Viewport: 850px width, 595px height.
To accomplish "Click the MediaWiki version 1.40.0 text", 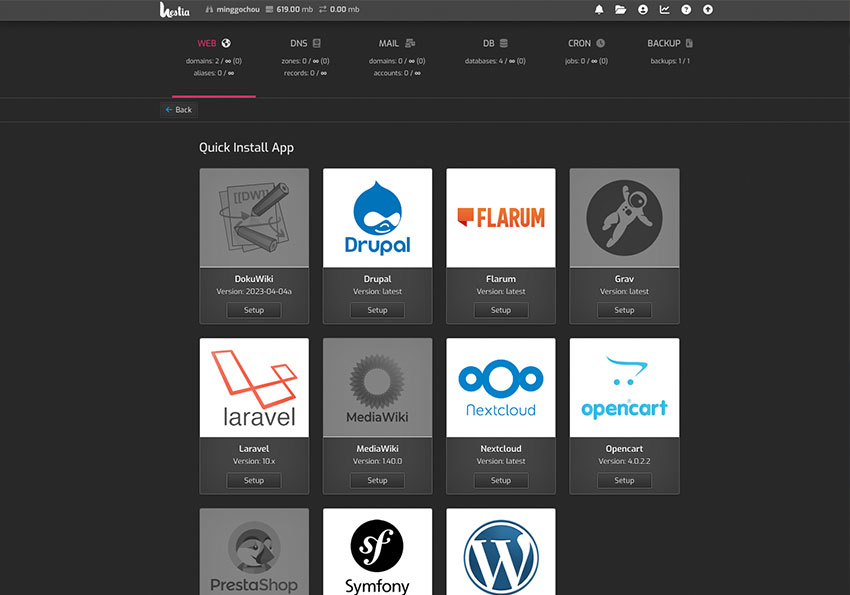I will tap(377, 462).
